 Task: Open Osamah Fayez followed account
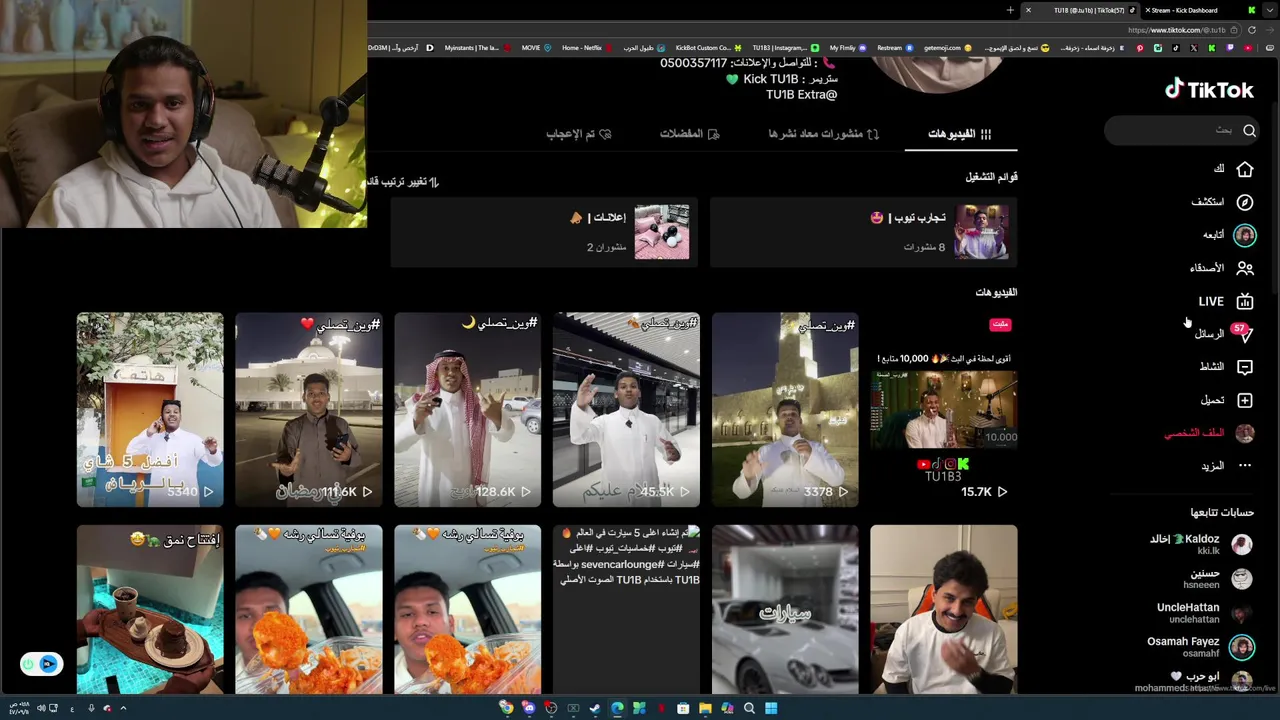(1200, 647)
